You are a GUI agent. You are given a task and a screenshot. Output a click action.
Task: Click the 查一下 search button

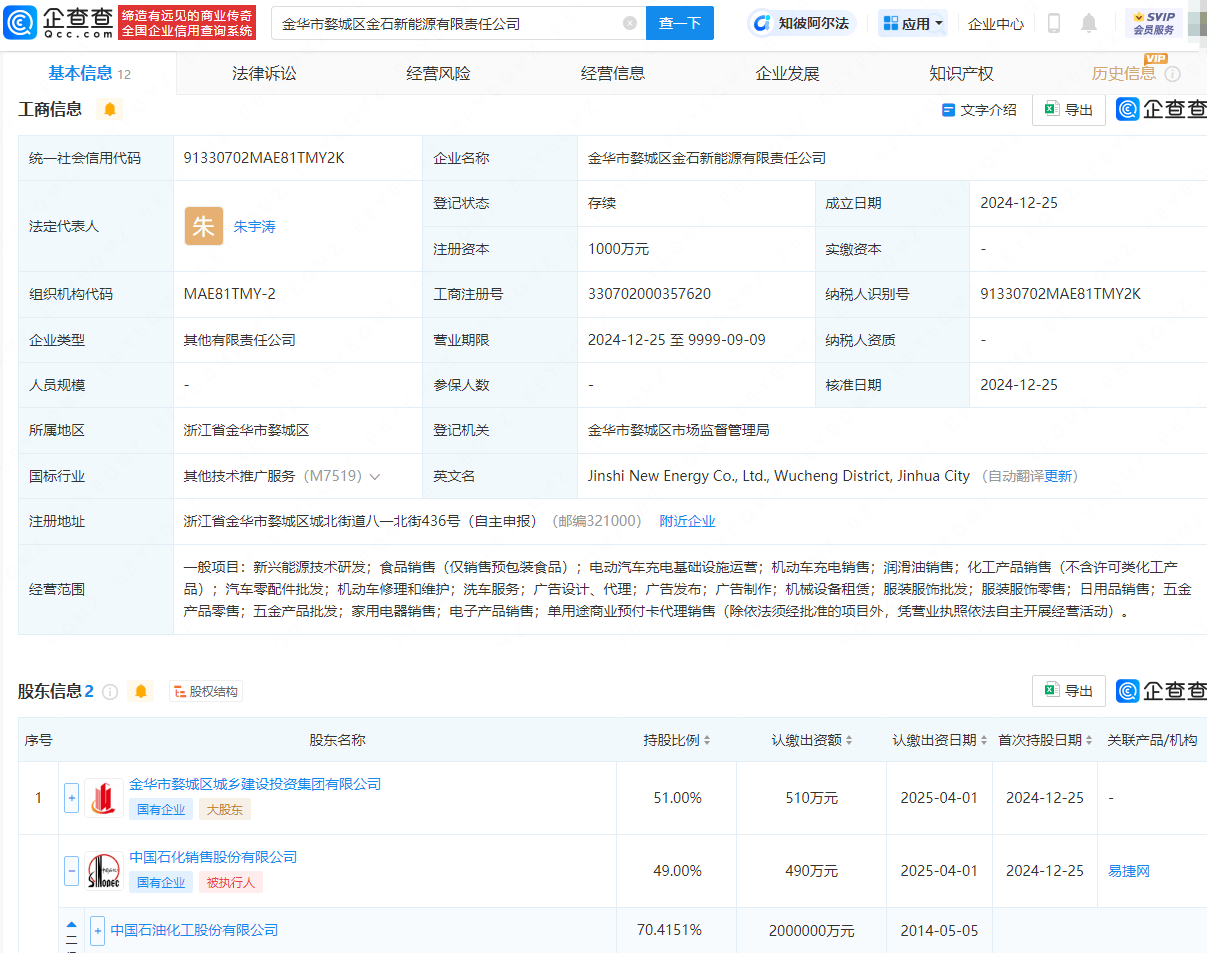tap(680, 23)
